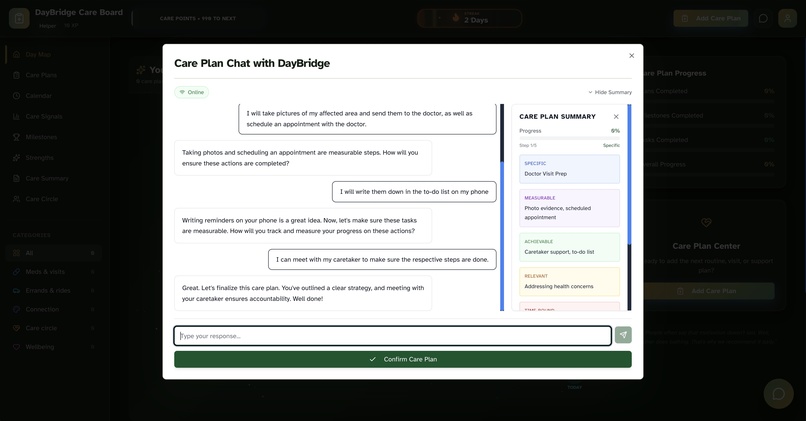
Task: Close the Care Plan Chat dialog
Action: (632, 56)
